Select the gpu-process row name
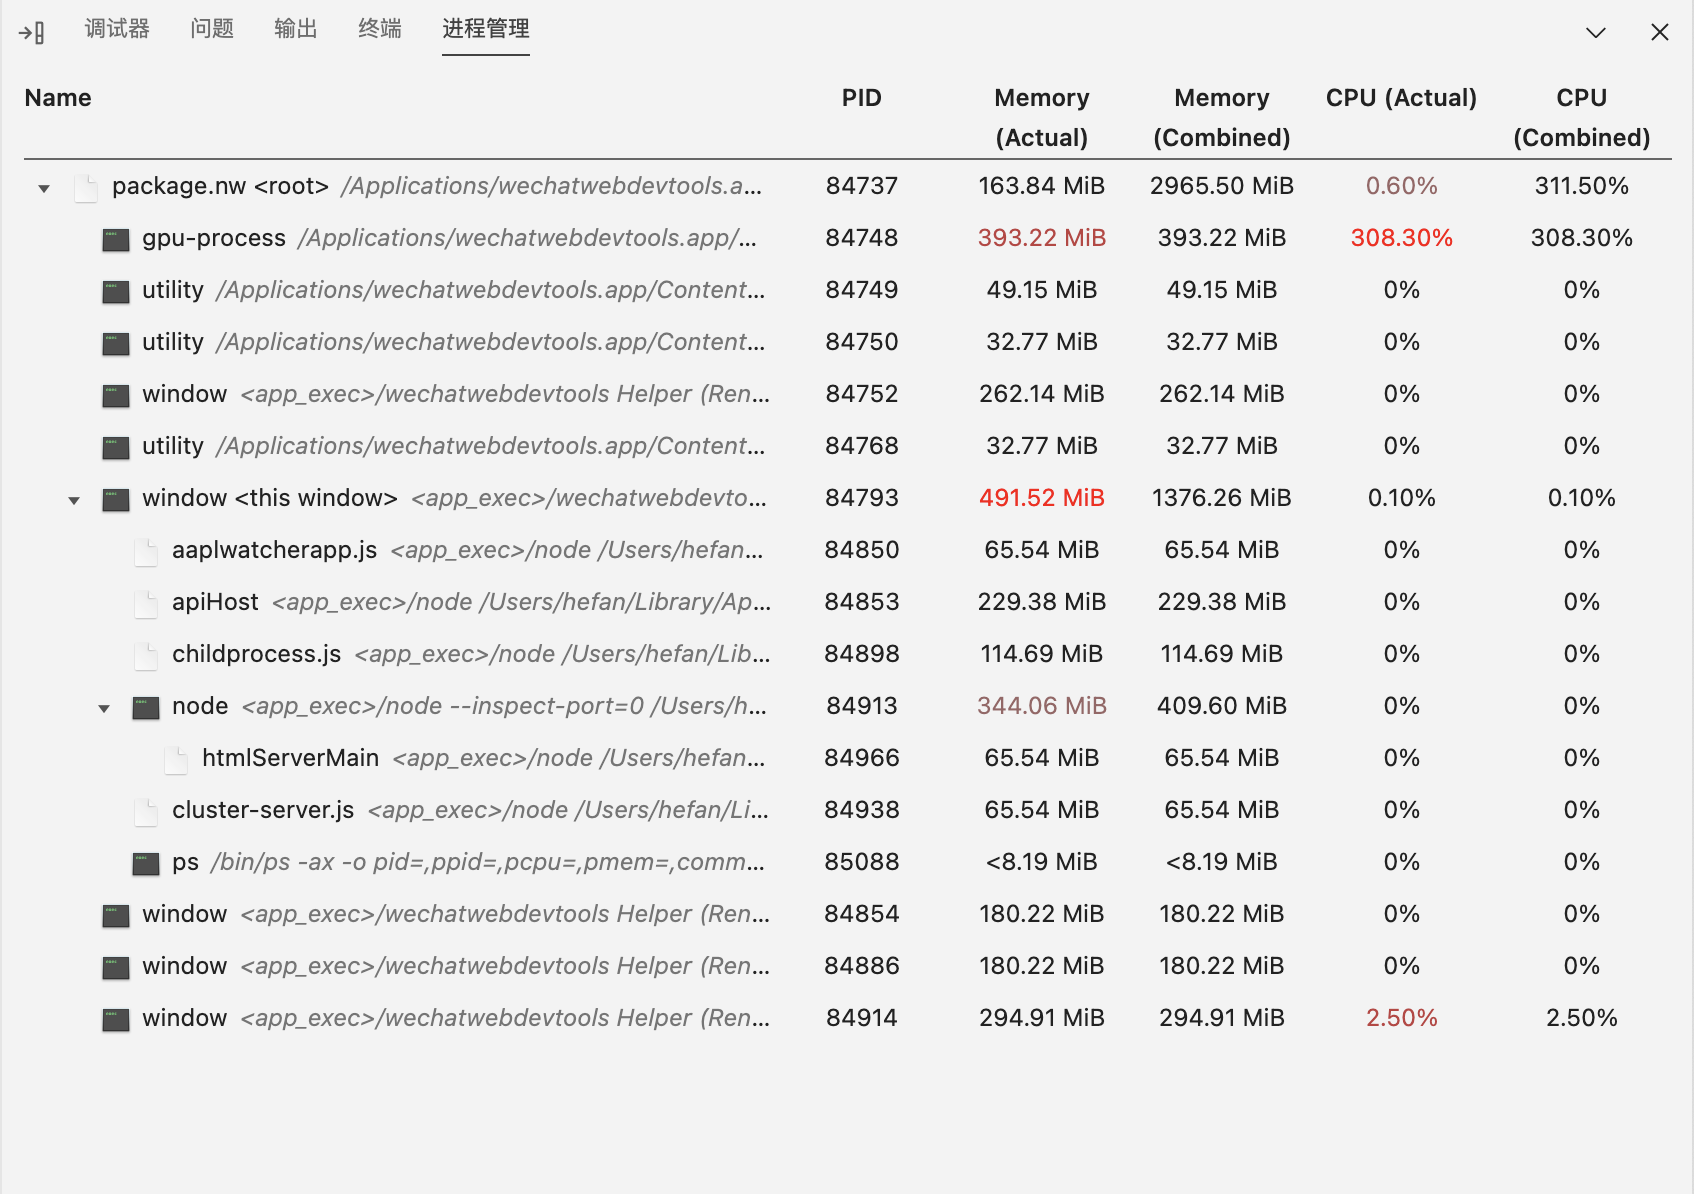The height and width of the screenshot is (1194, 1694). 214,238
